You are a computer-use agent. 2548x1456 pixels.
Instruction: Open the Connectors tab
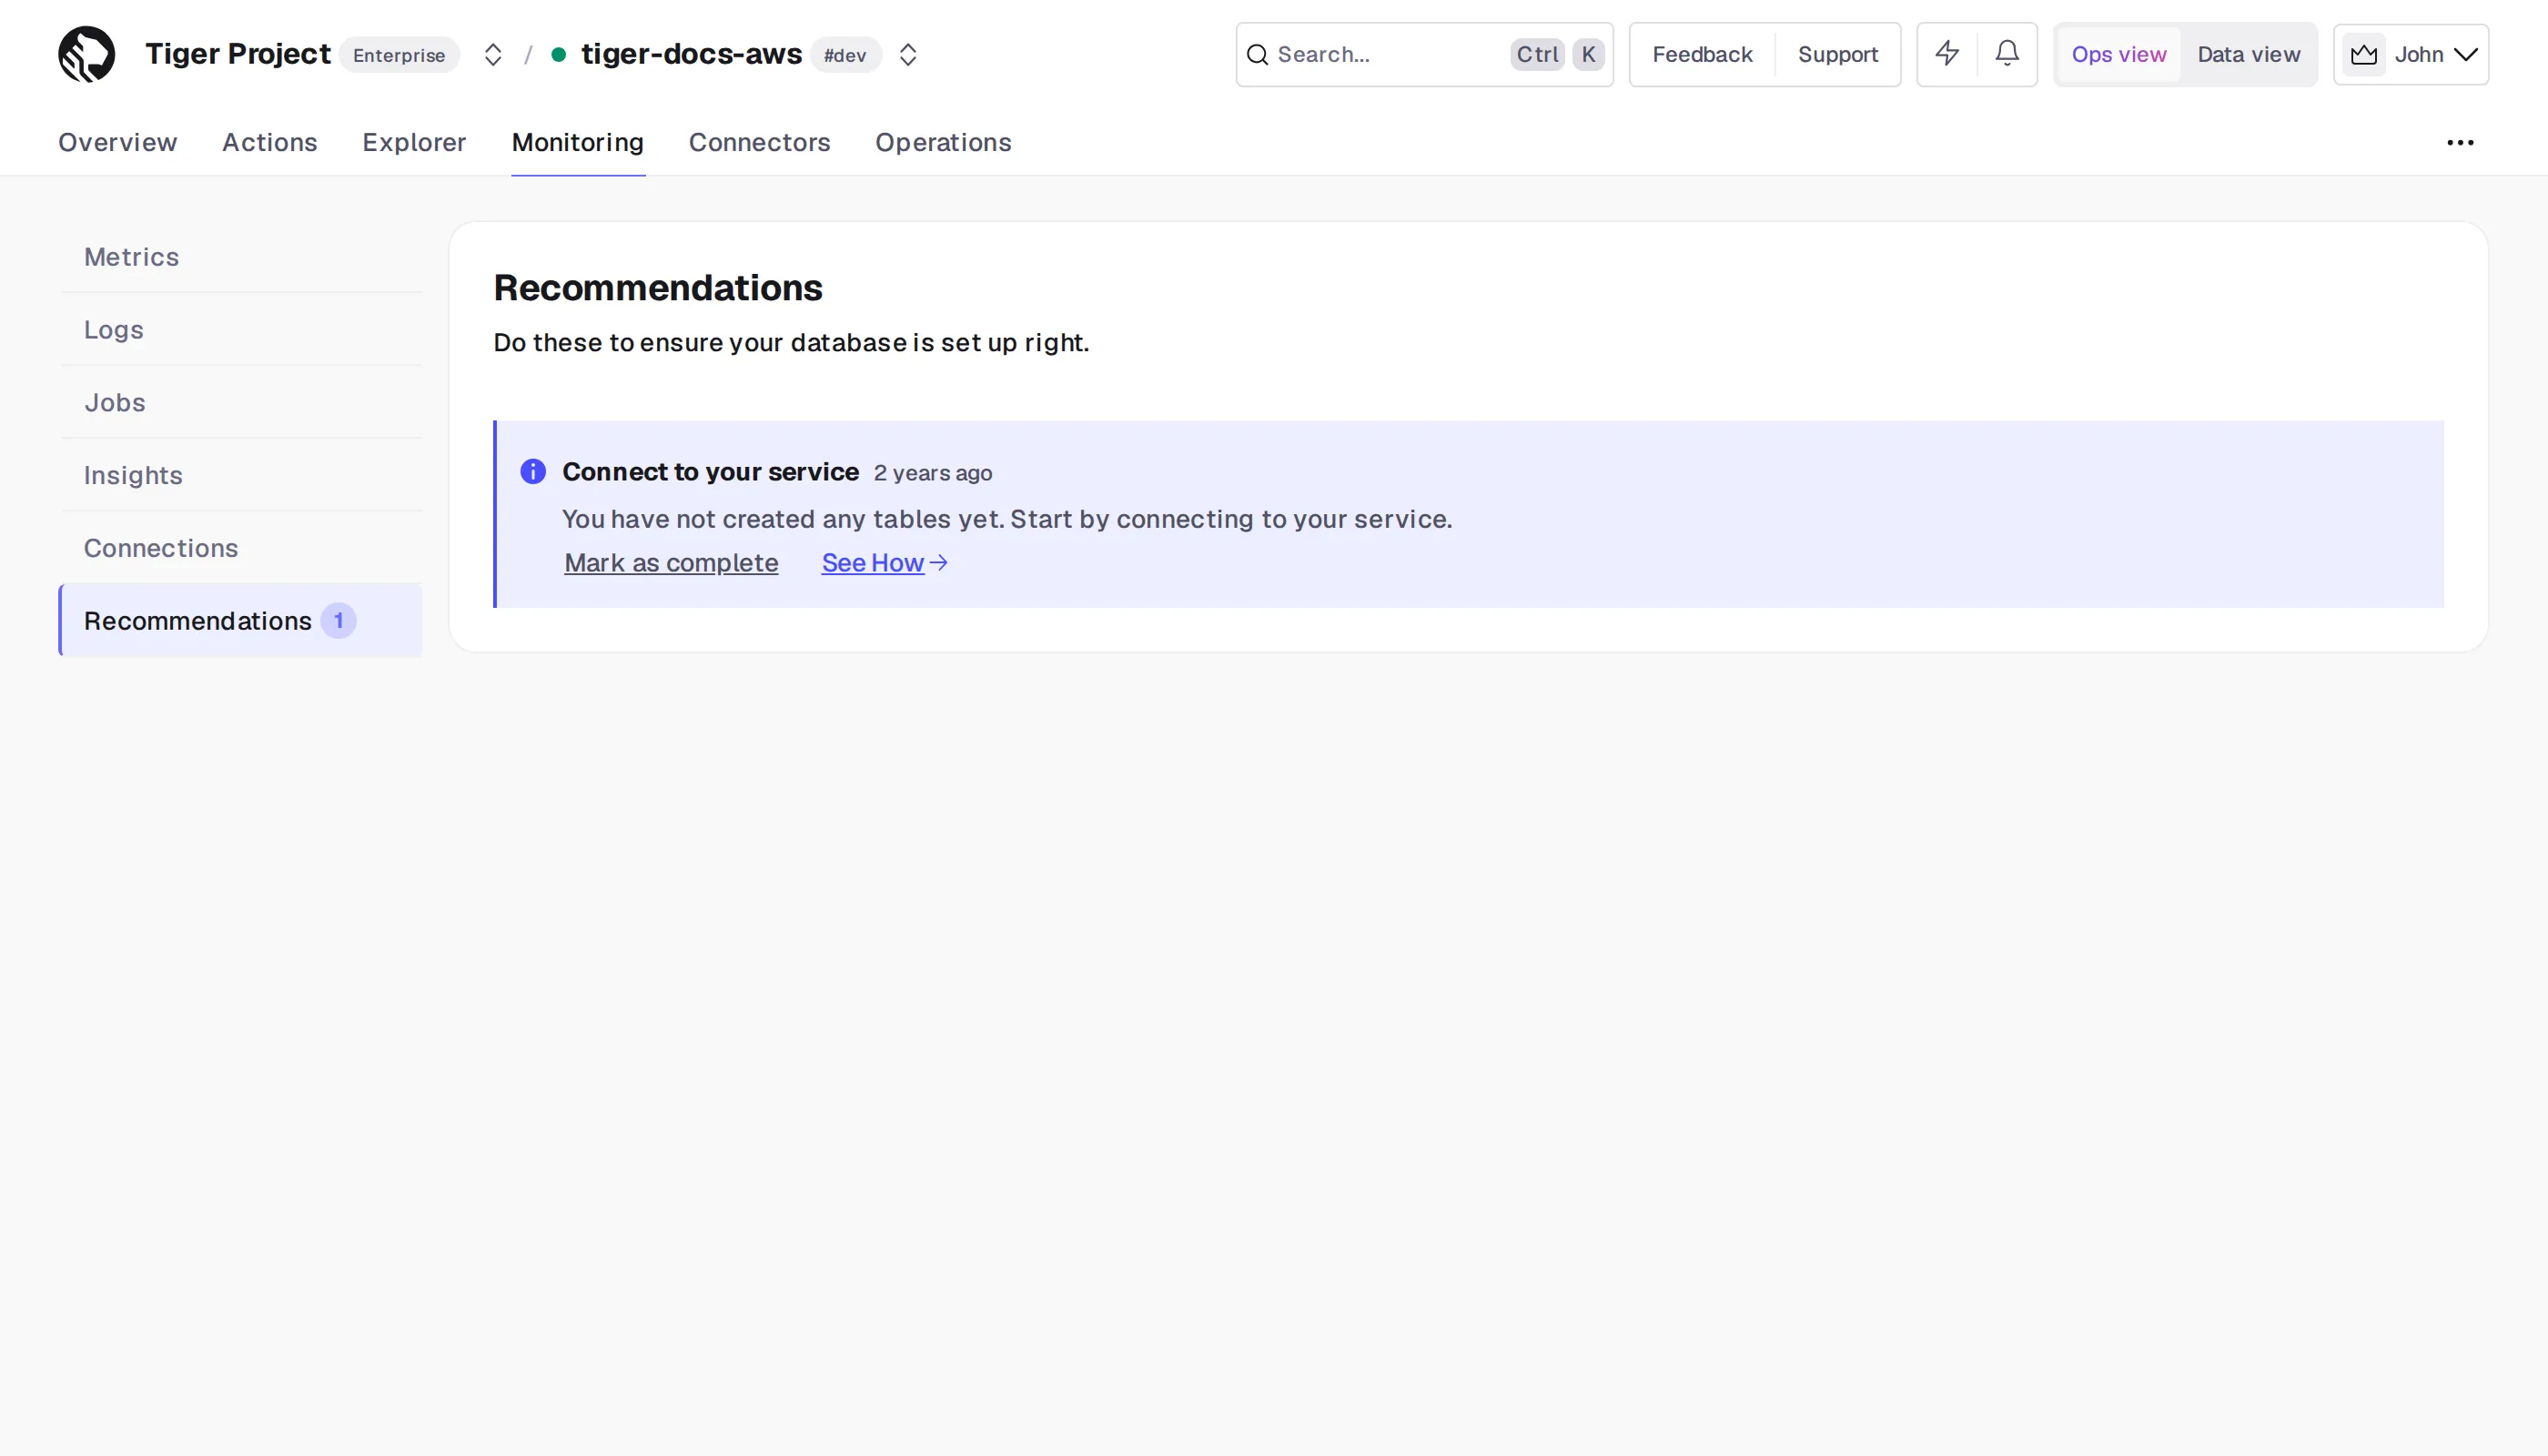pos(759,143)
